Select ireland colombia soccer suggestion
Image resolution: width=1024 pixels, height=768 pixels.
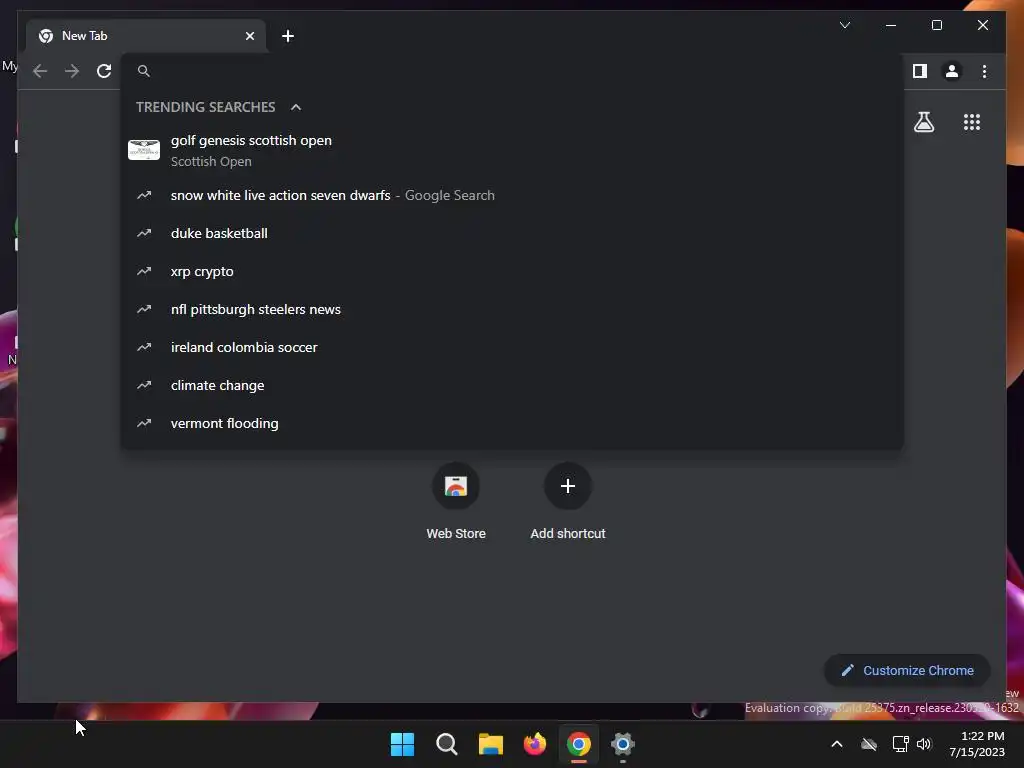pyautogui.click(x=512, y=347)
